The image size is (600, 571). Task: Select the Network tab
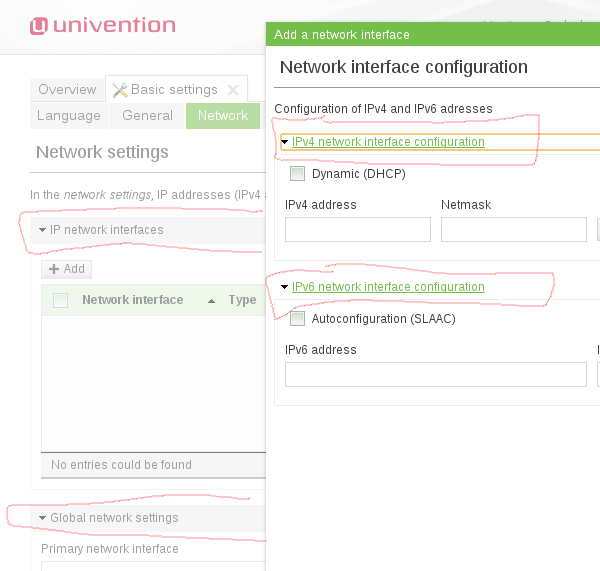222,116
